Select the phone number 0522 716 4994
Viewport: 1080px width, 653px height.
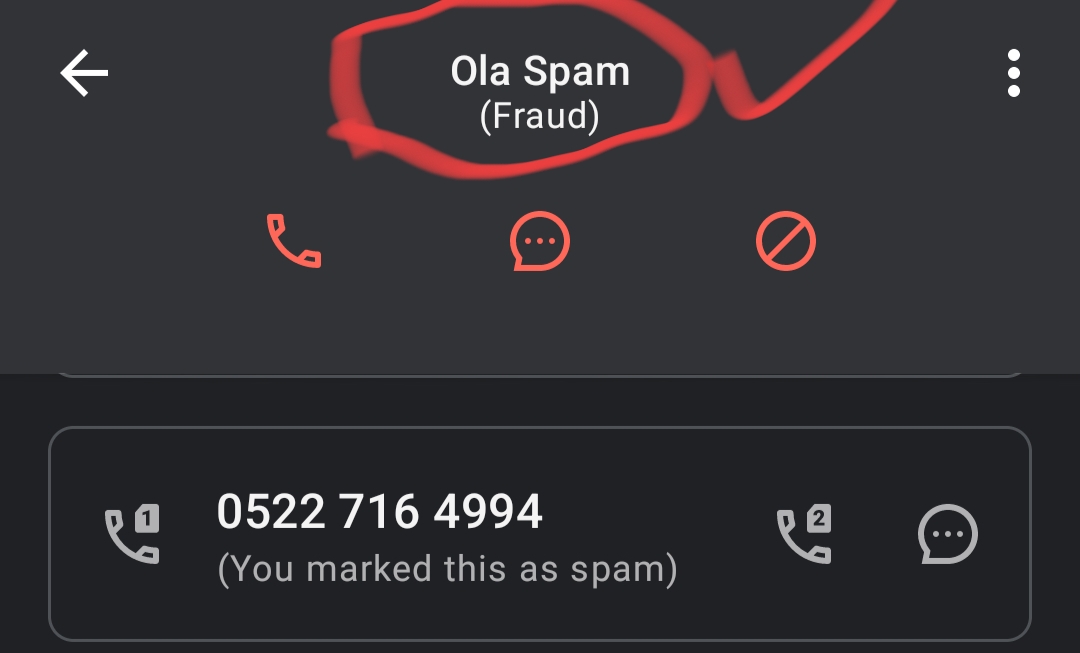380,512
